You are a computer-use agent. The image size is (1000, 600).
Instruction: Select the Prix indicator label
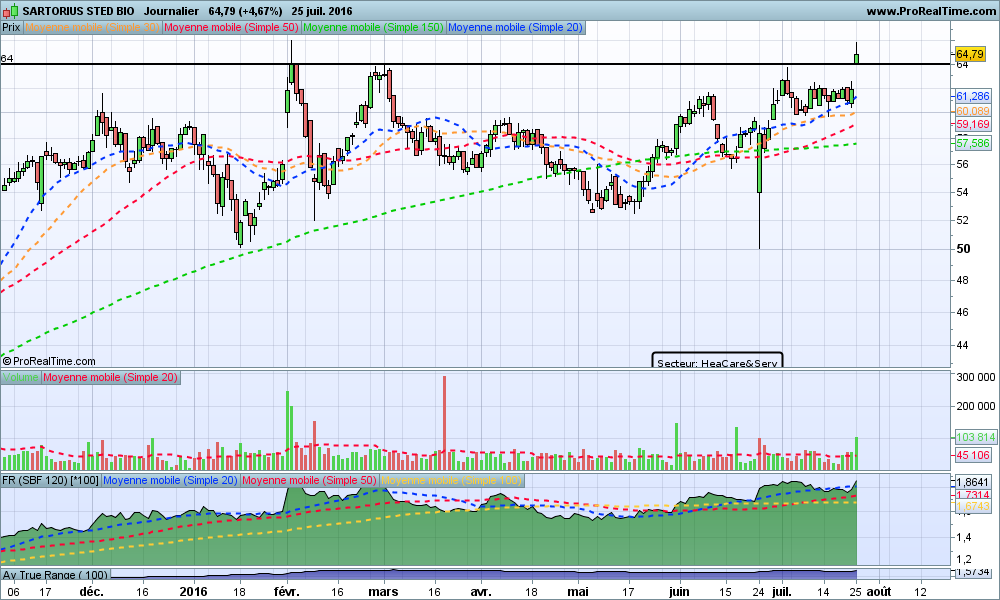[x=11, y=27]
